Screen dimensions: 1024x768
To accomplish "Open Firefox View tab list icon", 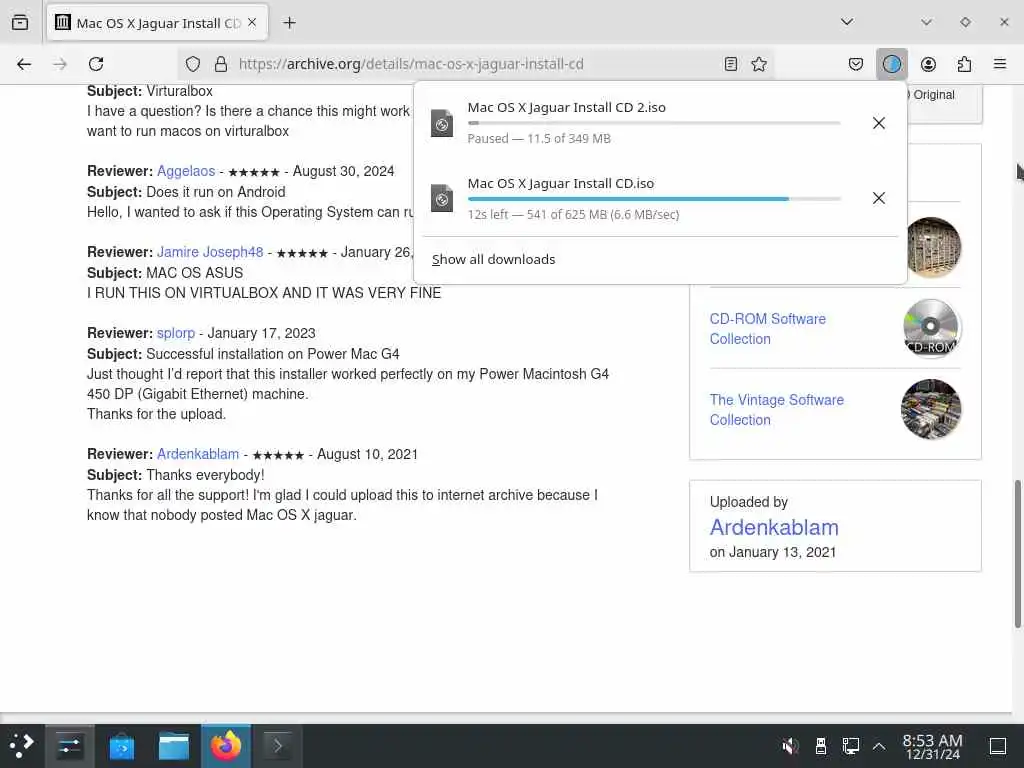I will [x=20, y=23].
